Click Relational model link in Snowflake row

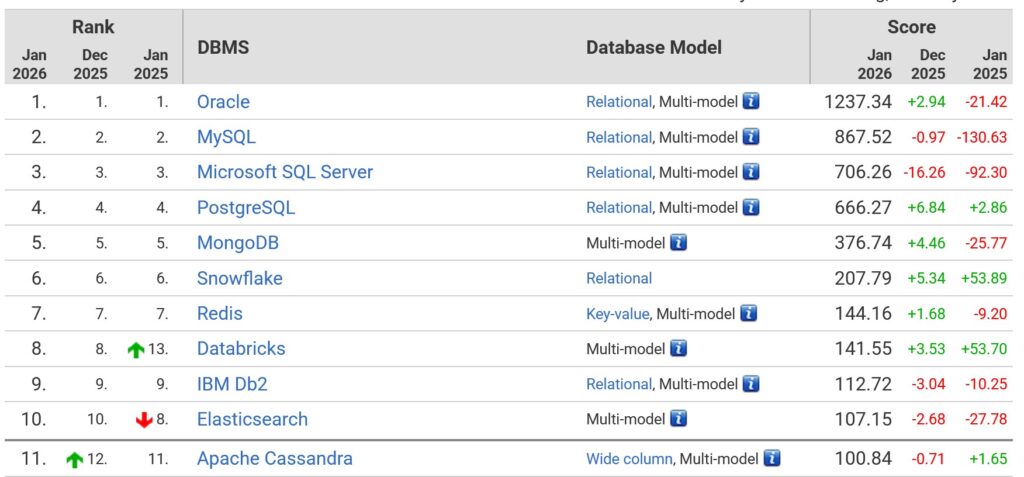click(x=619, y=278)
